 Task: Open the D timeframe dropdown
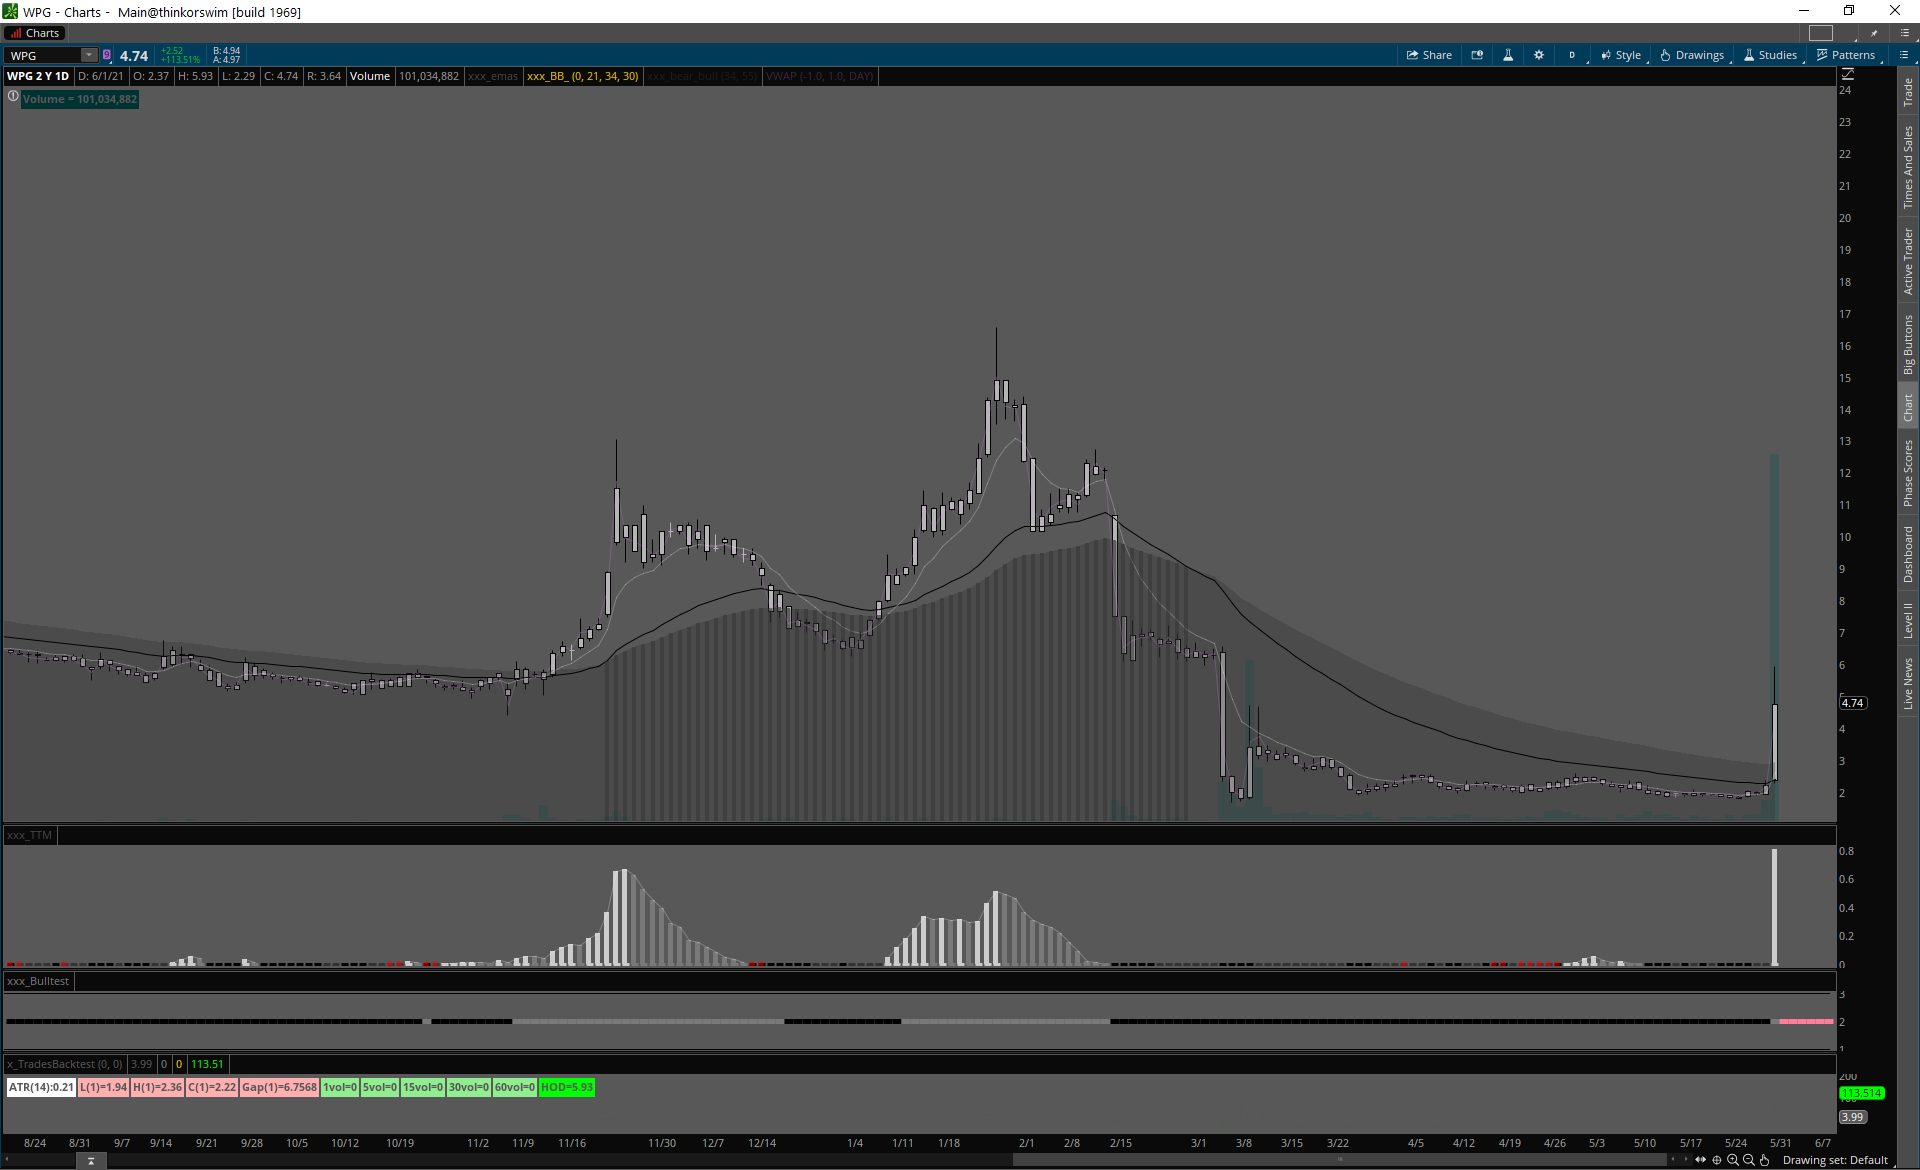point(1573,55)
